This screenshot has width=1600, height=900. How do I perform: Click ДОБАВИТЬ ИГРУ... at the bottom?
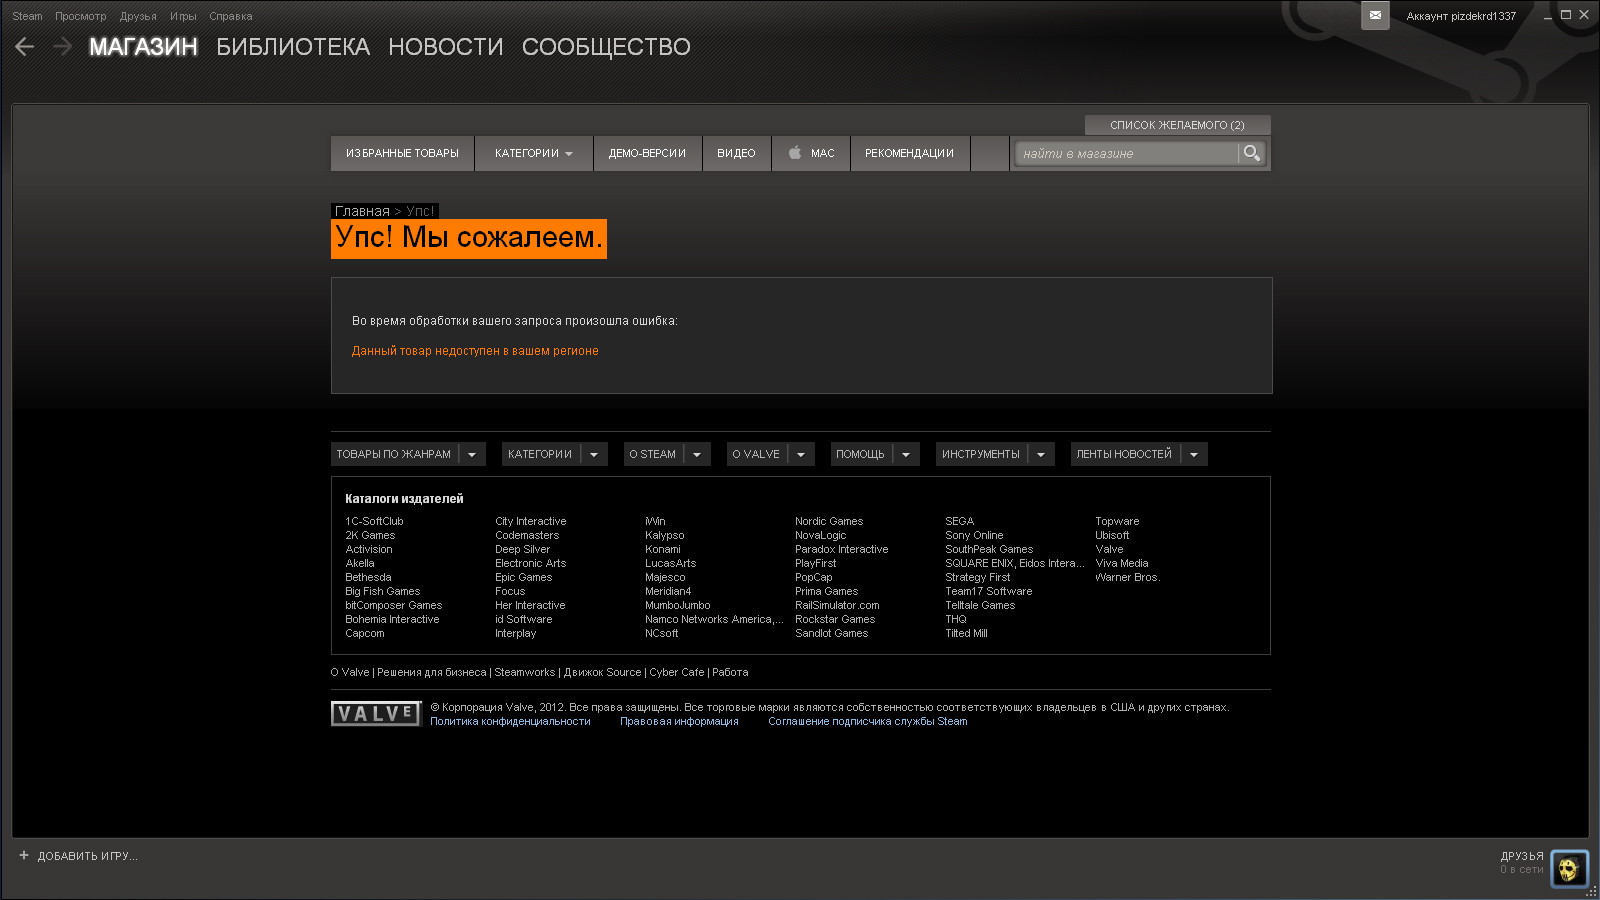[x=87, y=856]
